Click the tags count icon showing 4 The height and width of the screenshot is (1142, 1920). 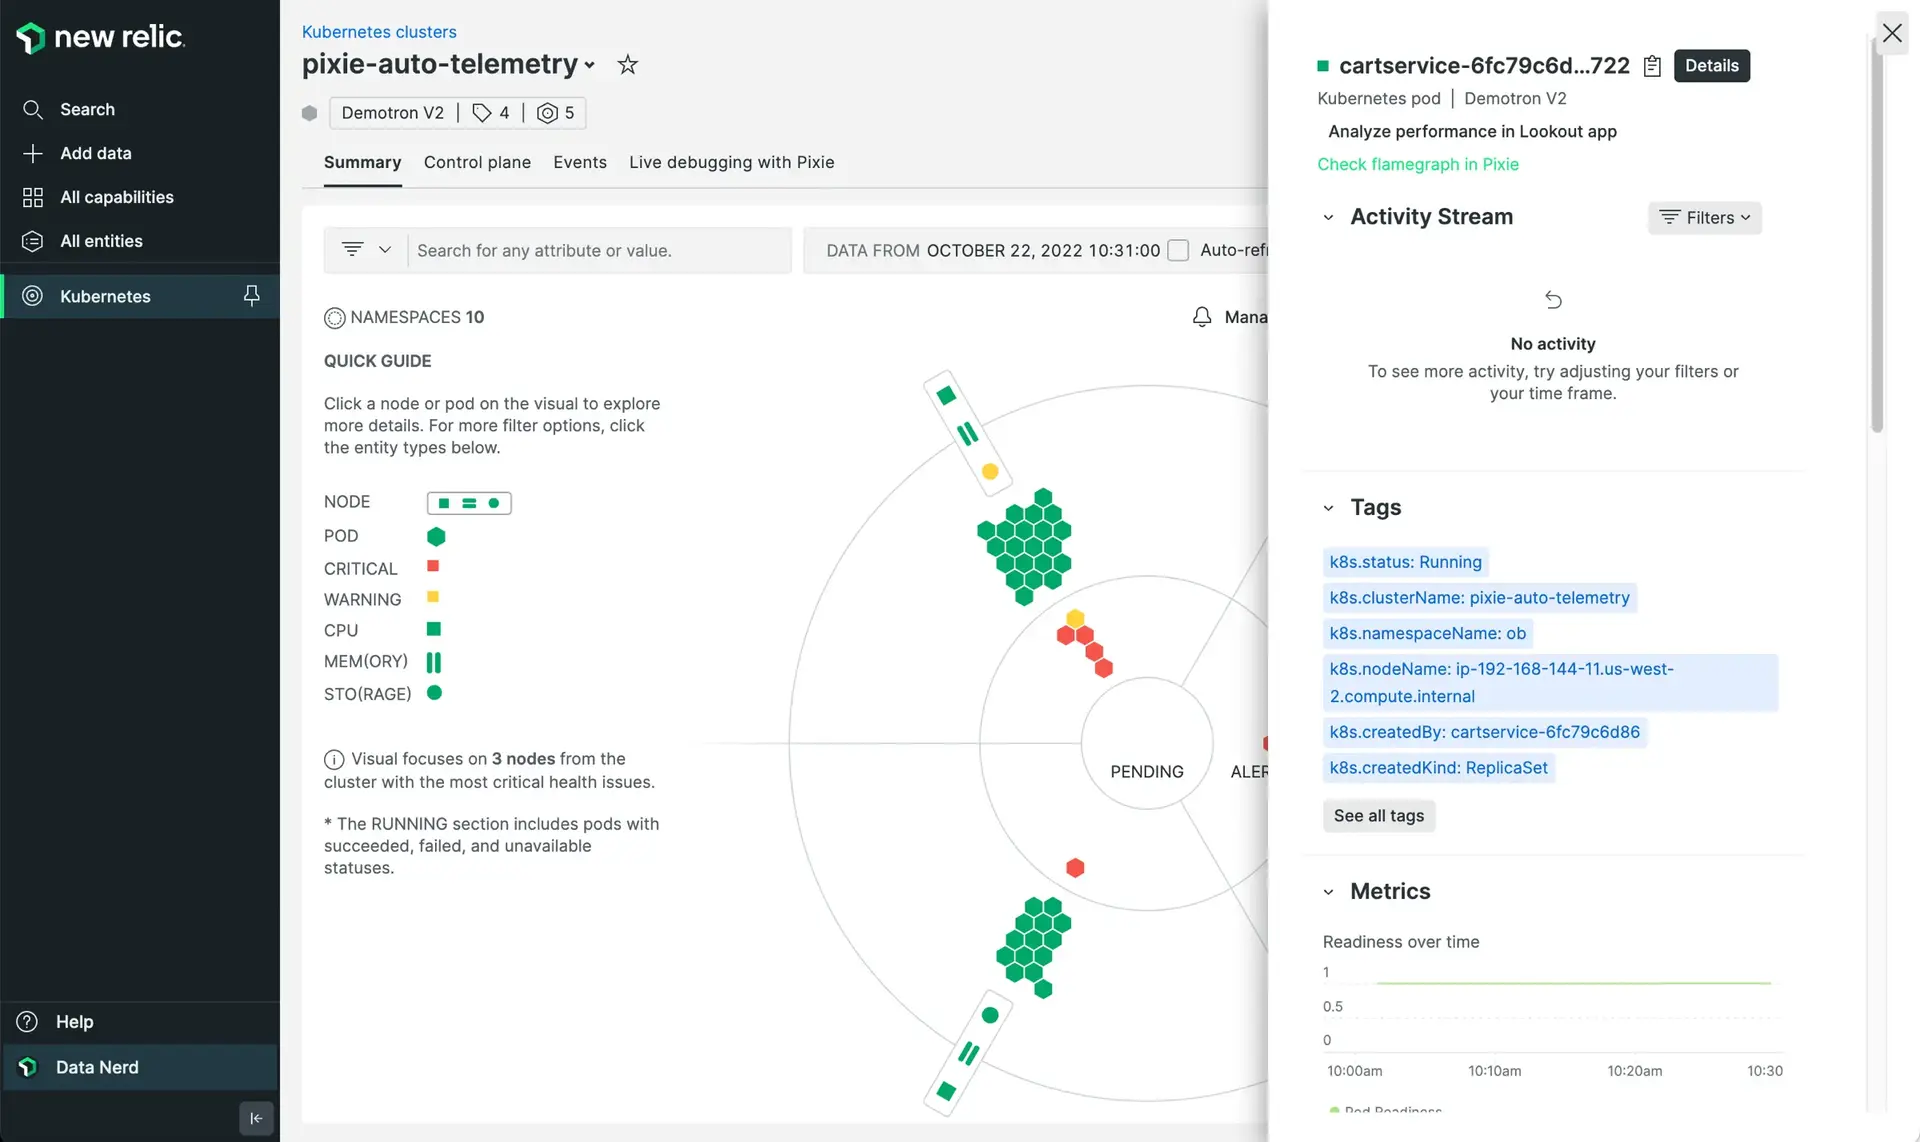[x=483, y=113]
